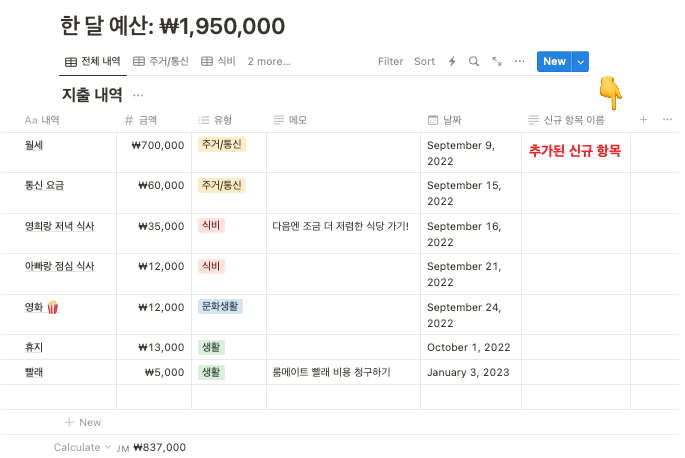Click the expand full page arrows icon
The height and width of the screenshot is (458, 685).
[497, 62]
